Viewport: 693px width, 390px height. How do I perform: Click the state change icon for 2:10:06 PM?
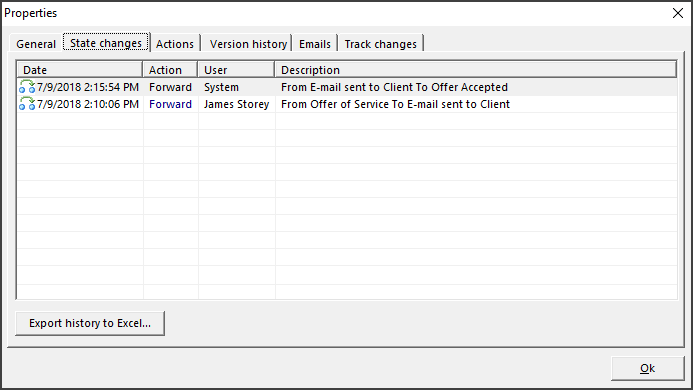[x=27, y=103]
